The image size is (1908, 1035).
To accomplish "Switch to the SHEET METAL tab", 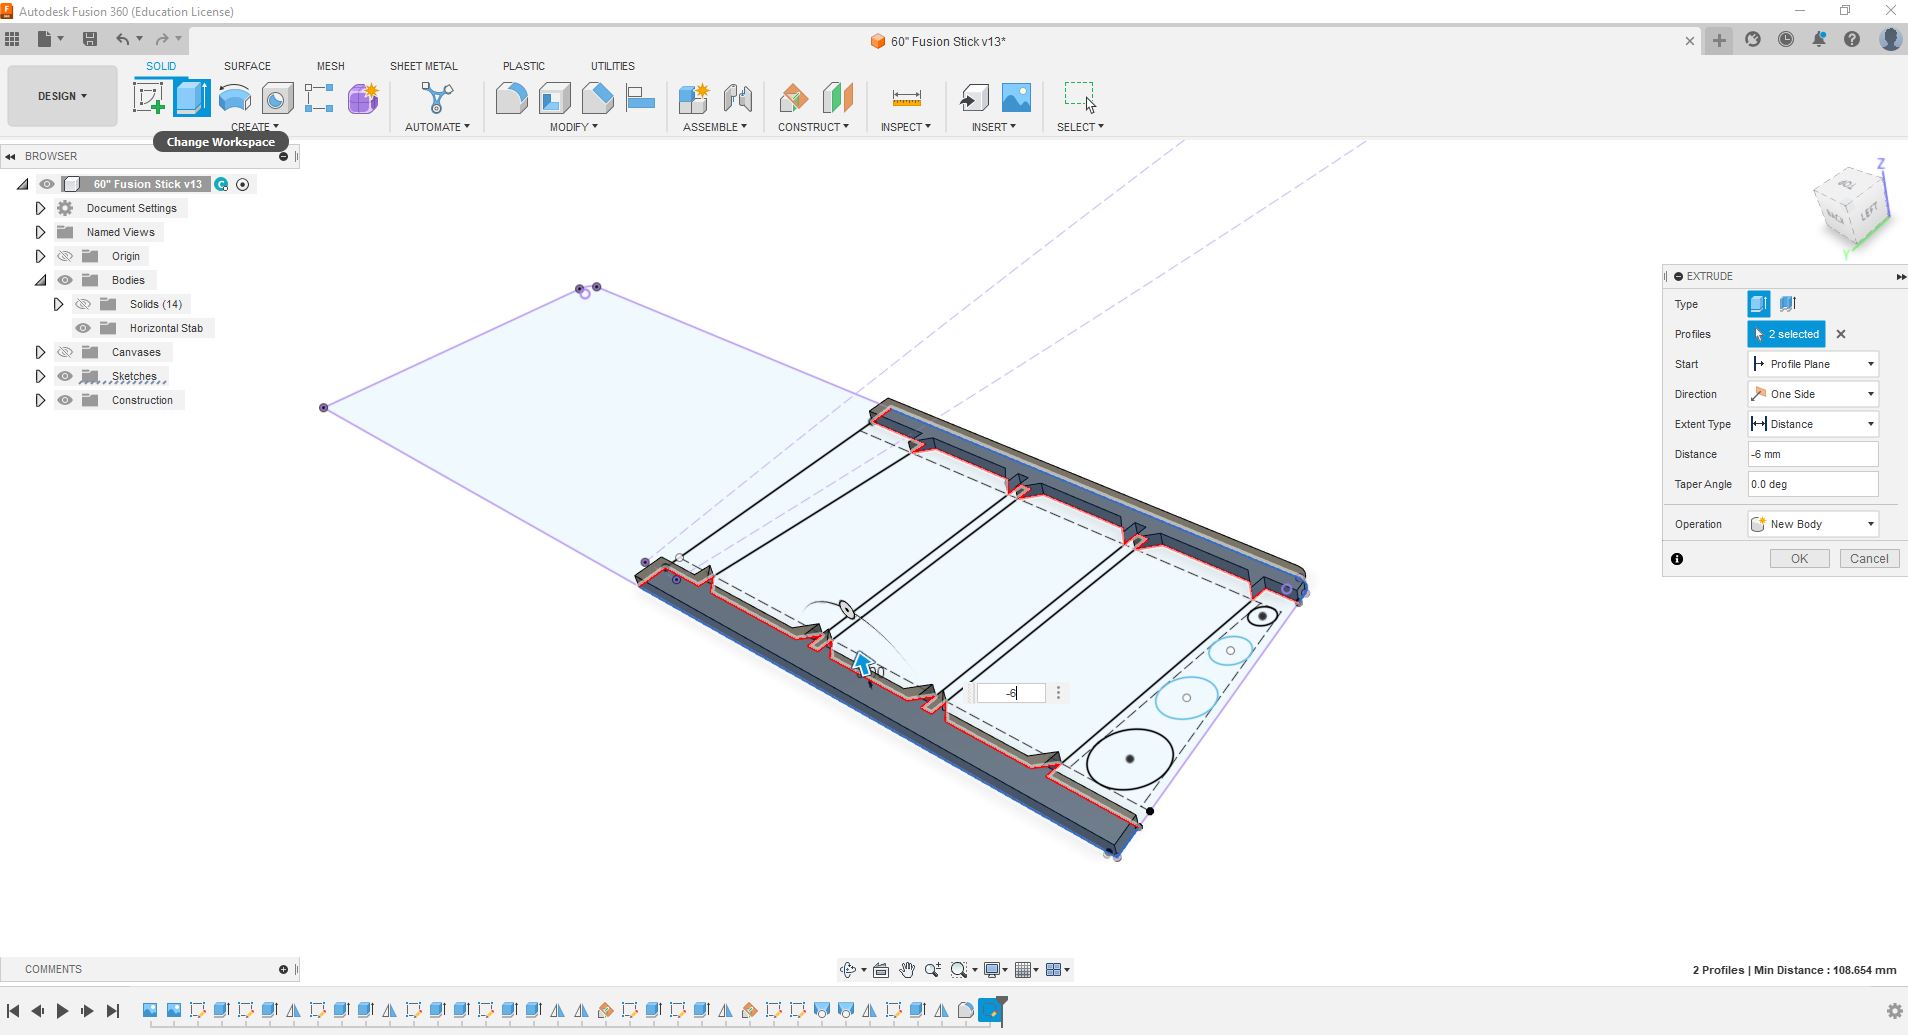I will pos(423,66).
